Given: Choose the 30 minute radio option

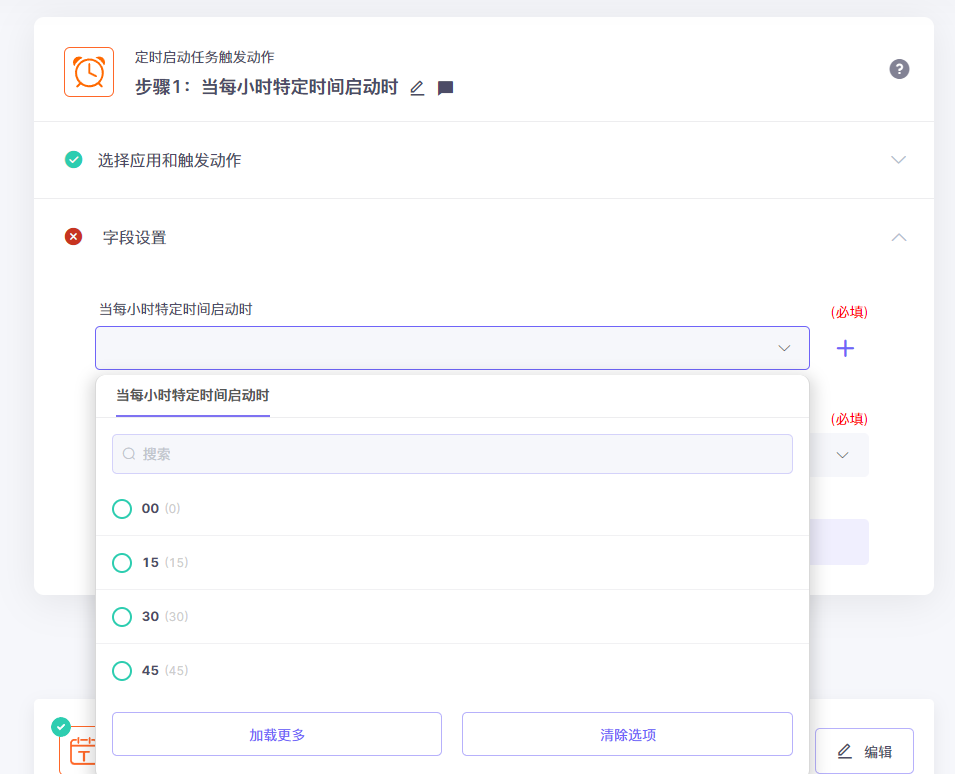Looking at the screenshot, I should coord(122,617).
